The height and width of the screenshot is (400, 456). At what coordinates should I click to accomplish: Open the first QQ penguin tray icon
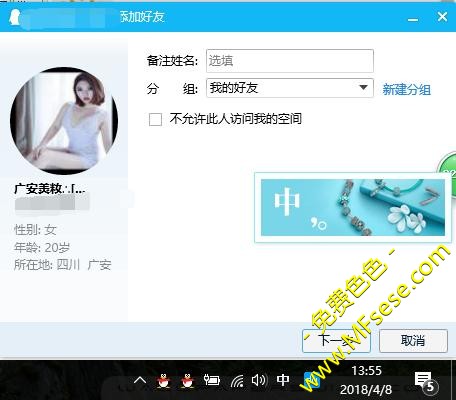[163, 381]
